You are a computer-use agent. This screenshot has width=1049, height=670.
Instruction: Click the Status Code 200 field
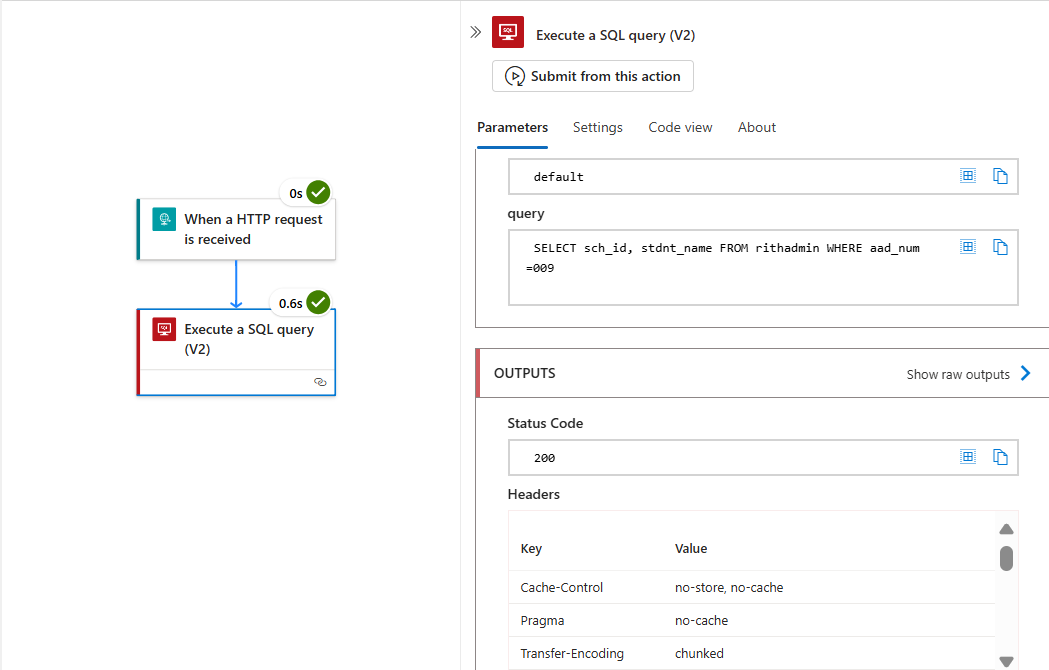click(x=763, y=458)
